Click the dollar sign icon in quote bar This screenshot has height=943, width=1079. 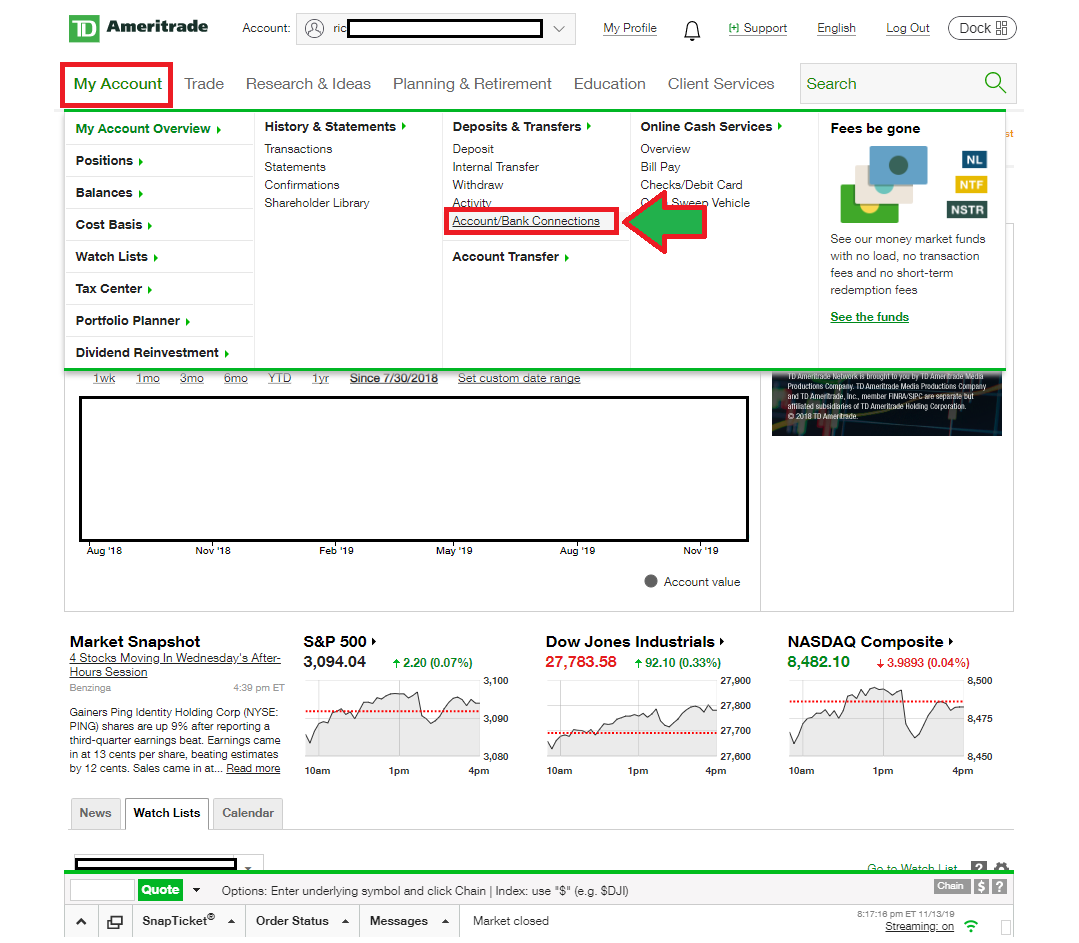click(x=981, y=886)
